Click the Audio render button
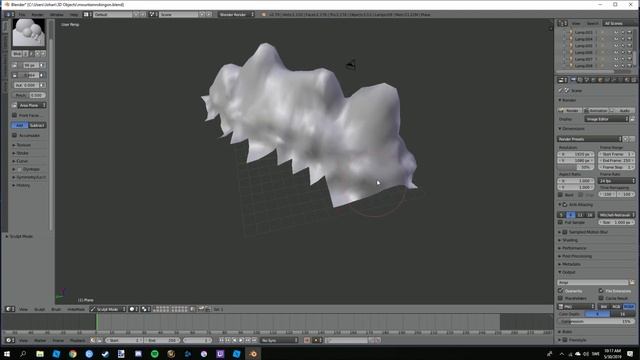The image size is (640, 360). pos(622,110)
